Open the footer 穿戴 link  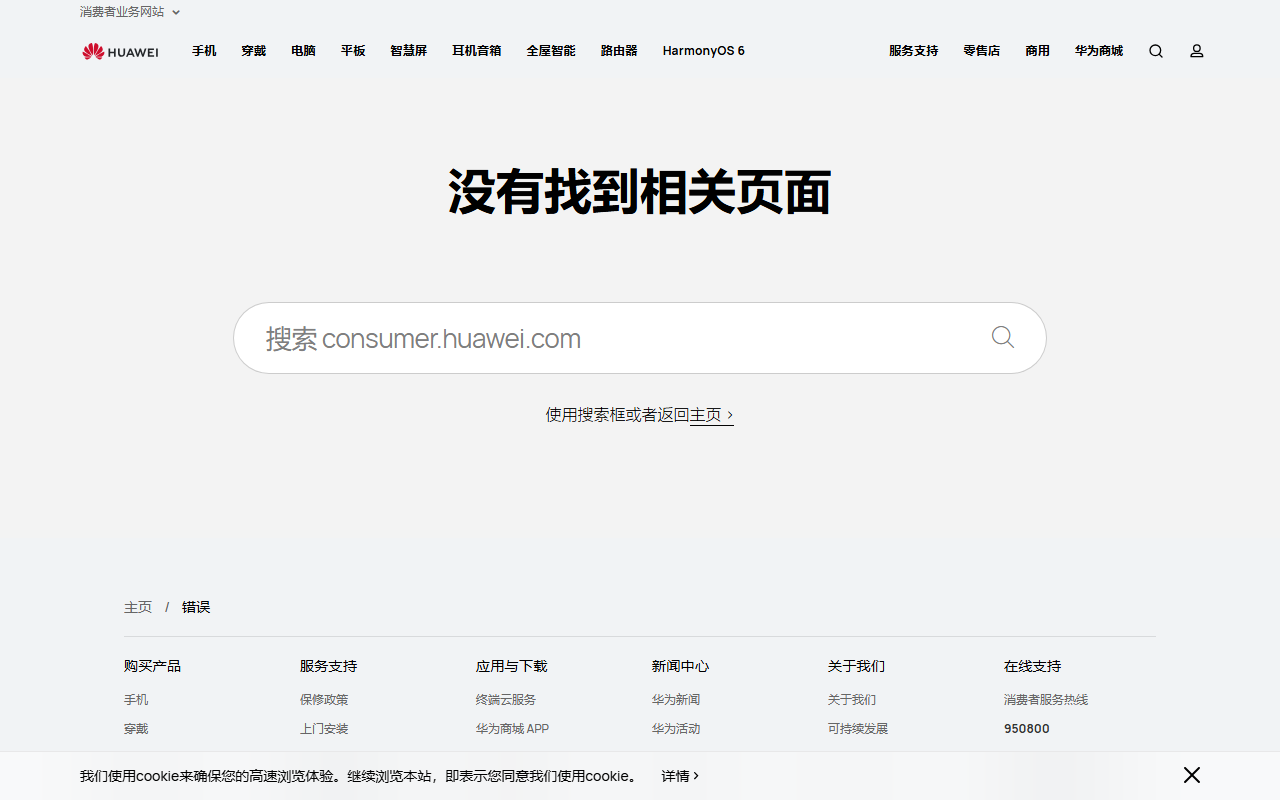point(136,729)
